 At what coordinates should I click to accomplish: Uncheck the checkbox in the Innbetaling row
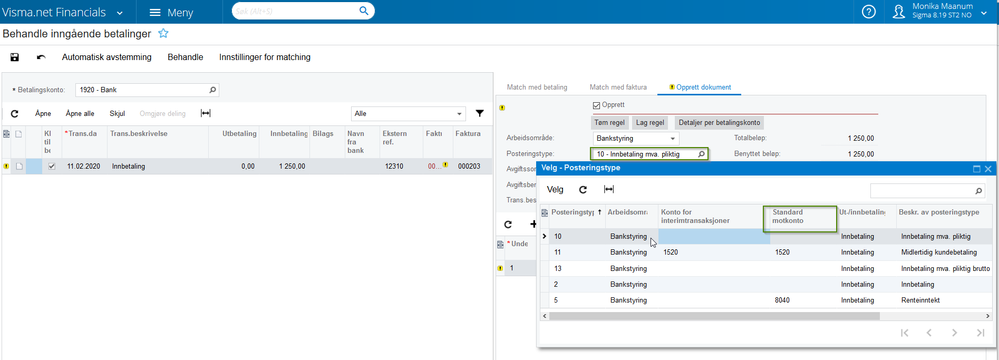click(x=52, y=166)
